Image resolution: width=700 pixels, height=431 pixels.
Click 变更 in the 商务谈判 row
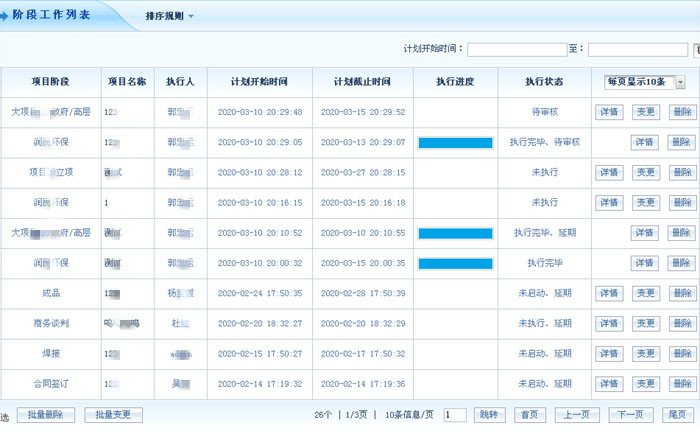click(646, 324)
